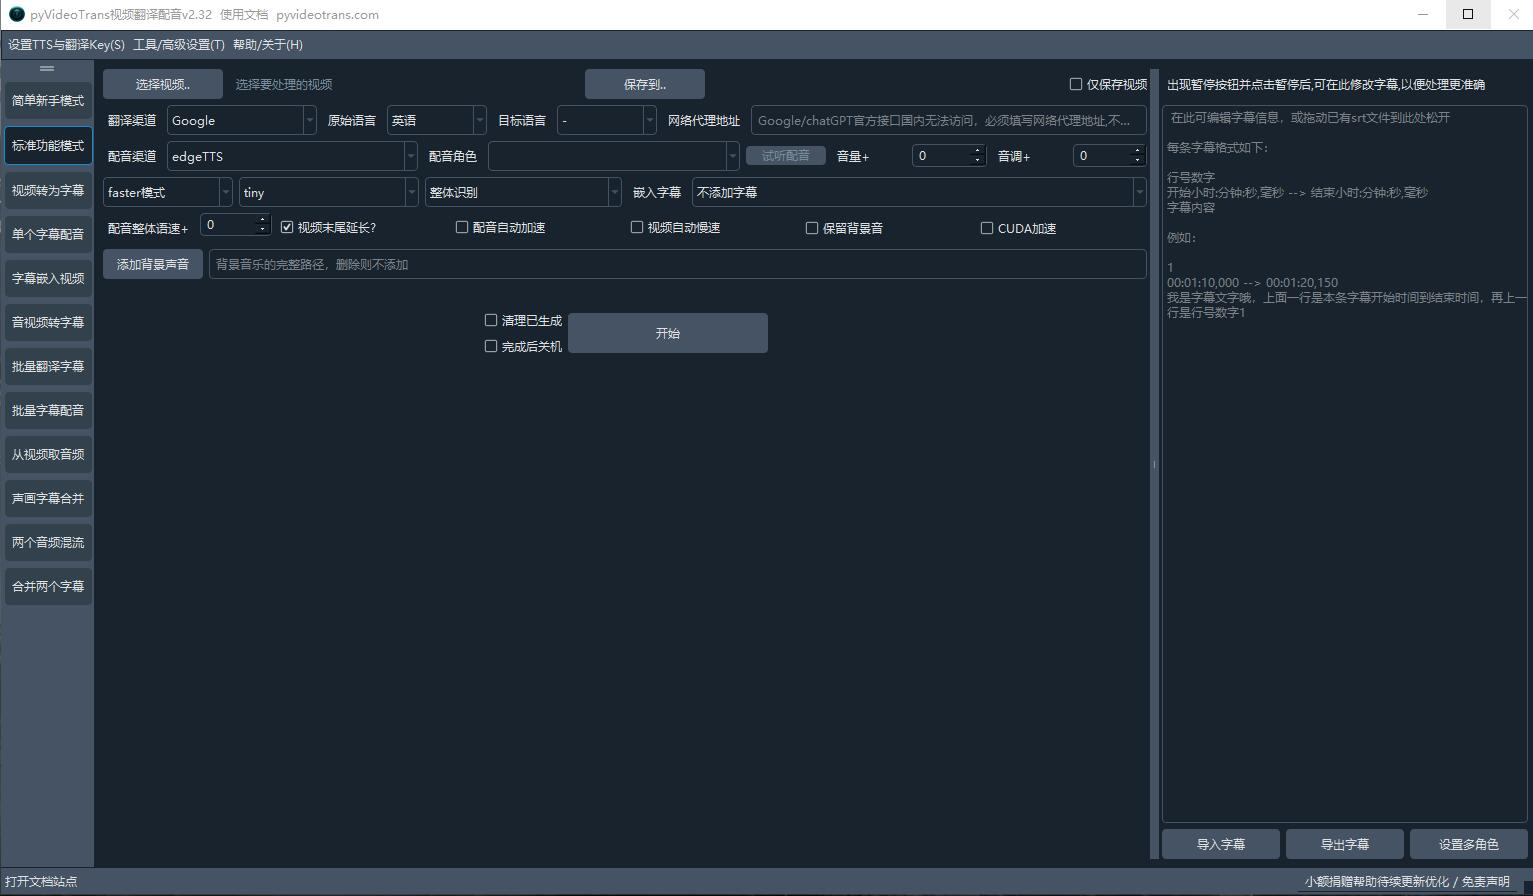The width and height of the screenshot is (1533, 896).
Task: Click the pyVideoTrans app icon in title bar
Action: click(16, 14)
